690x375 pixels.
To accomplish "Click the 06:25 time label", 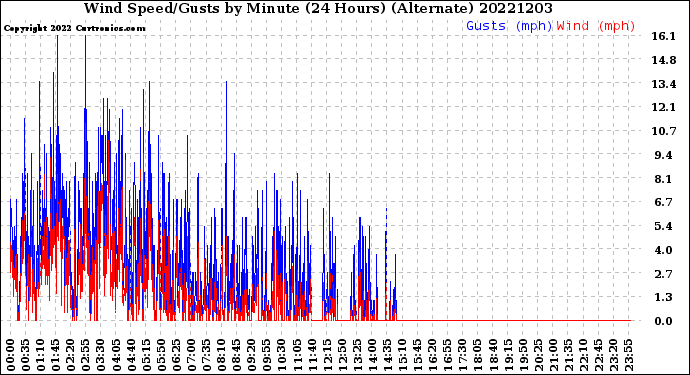I will click(x=176, y=355).
